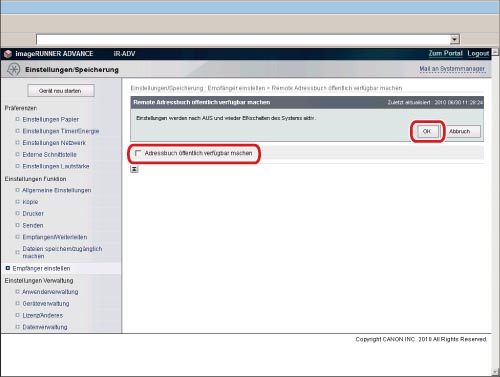Open Empfangen/Weiterleiten settings item
Viewport: 500px width, 377px height.
pos(55,237)
